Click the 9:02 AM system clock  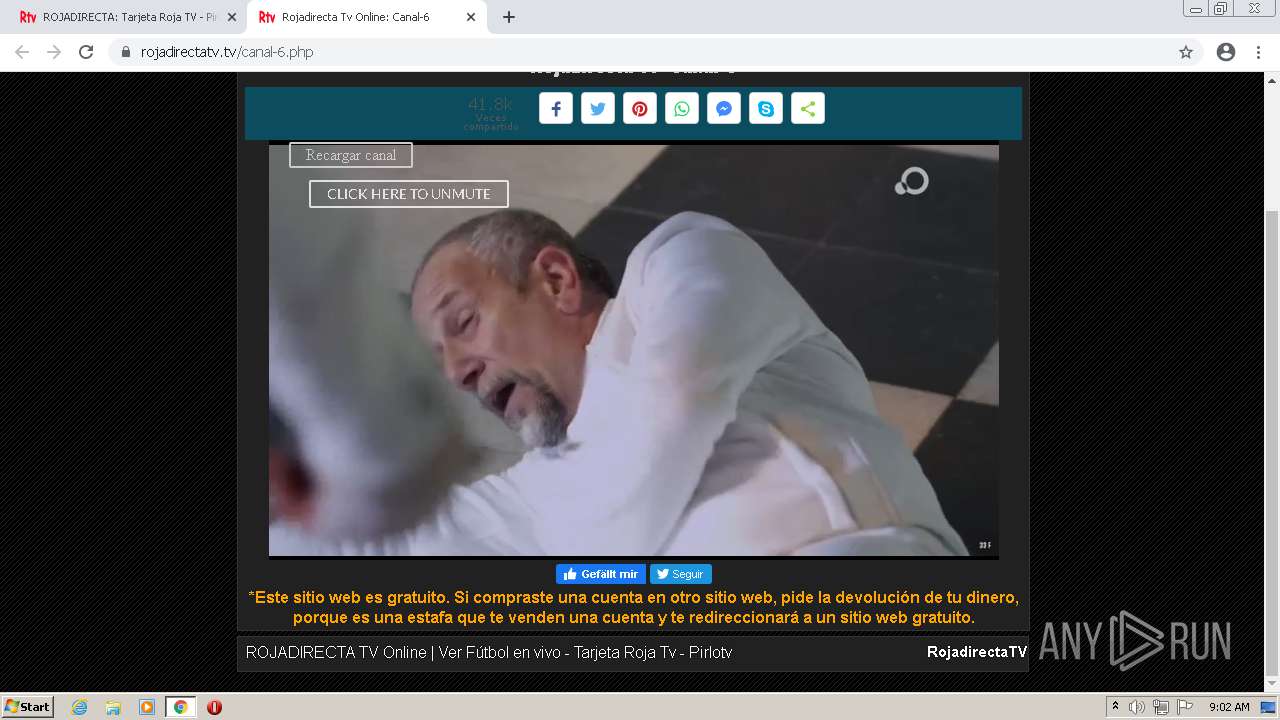[x=1229, y=707]
